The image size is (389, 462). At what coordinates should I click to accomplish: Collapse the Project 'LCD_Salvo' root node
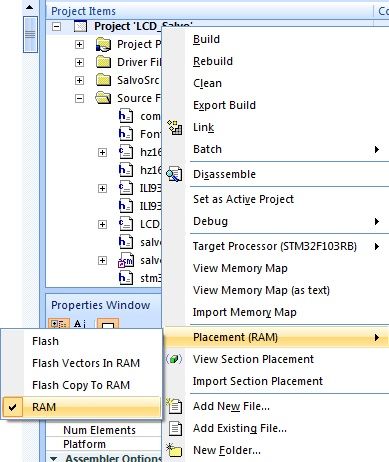pos(57,26)
